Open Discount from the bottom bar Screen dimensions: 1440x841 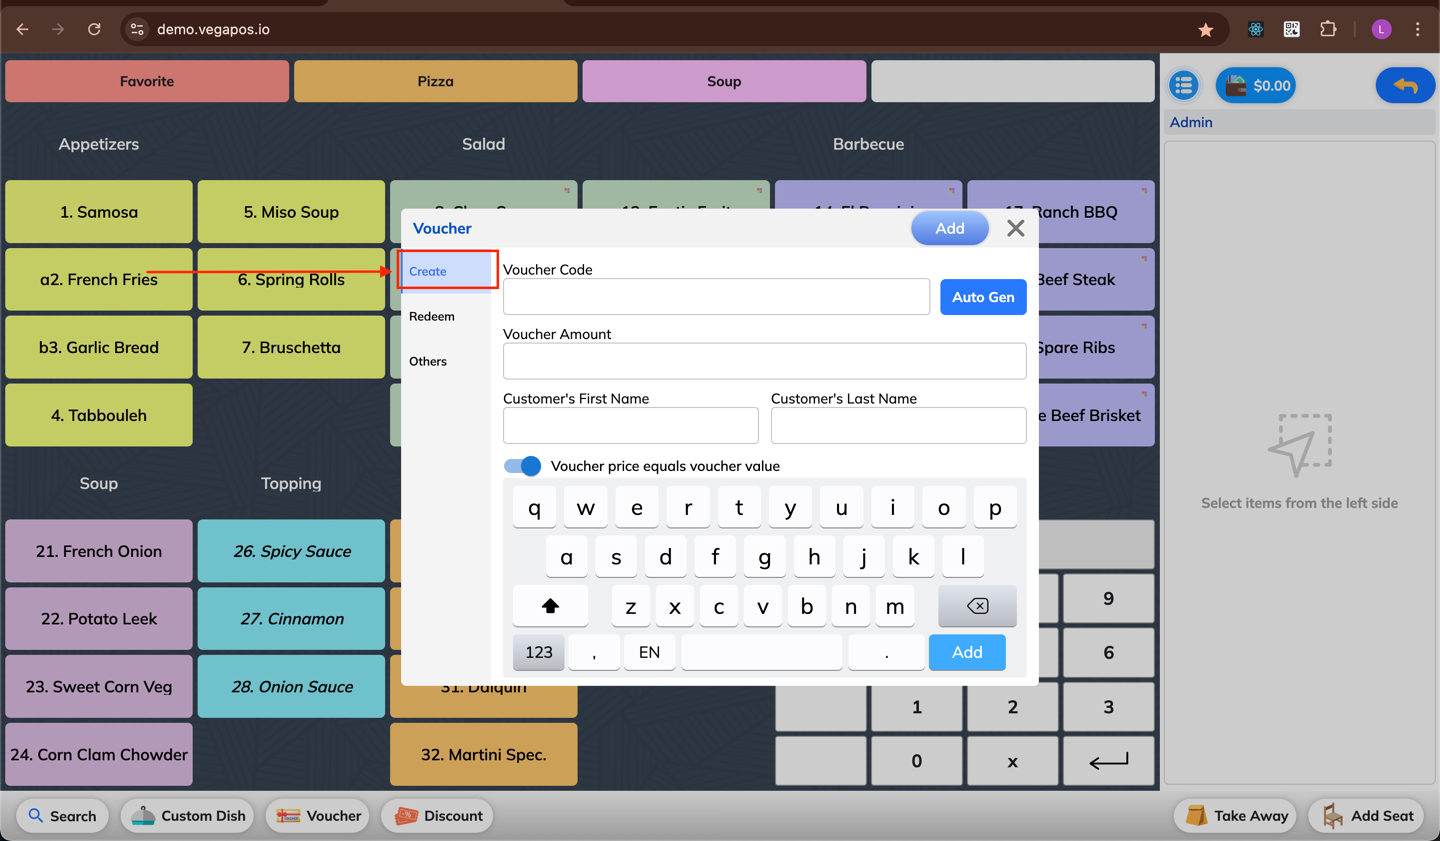click(439, 816)
